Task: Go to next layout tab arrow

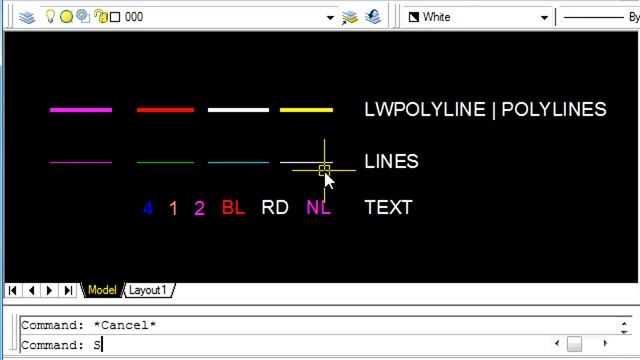Action: (x=50, y=290)
